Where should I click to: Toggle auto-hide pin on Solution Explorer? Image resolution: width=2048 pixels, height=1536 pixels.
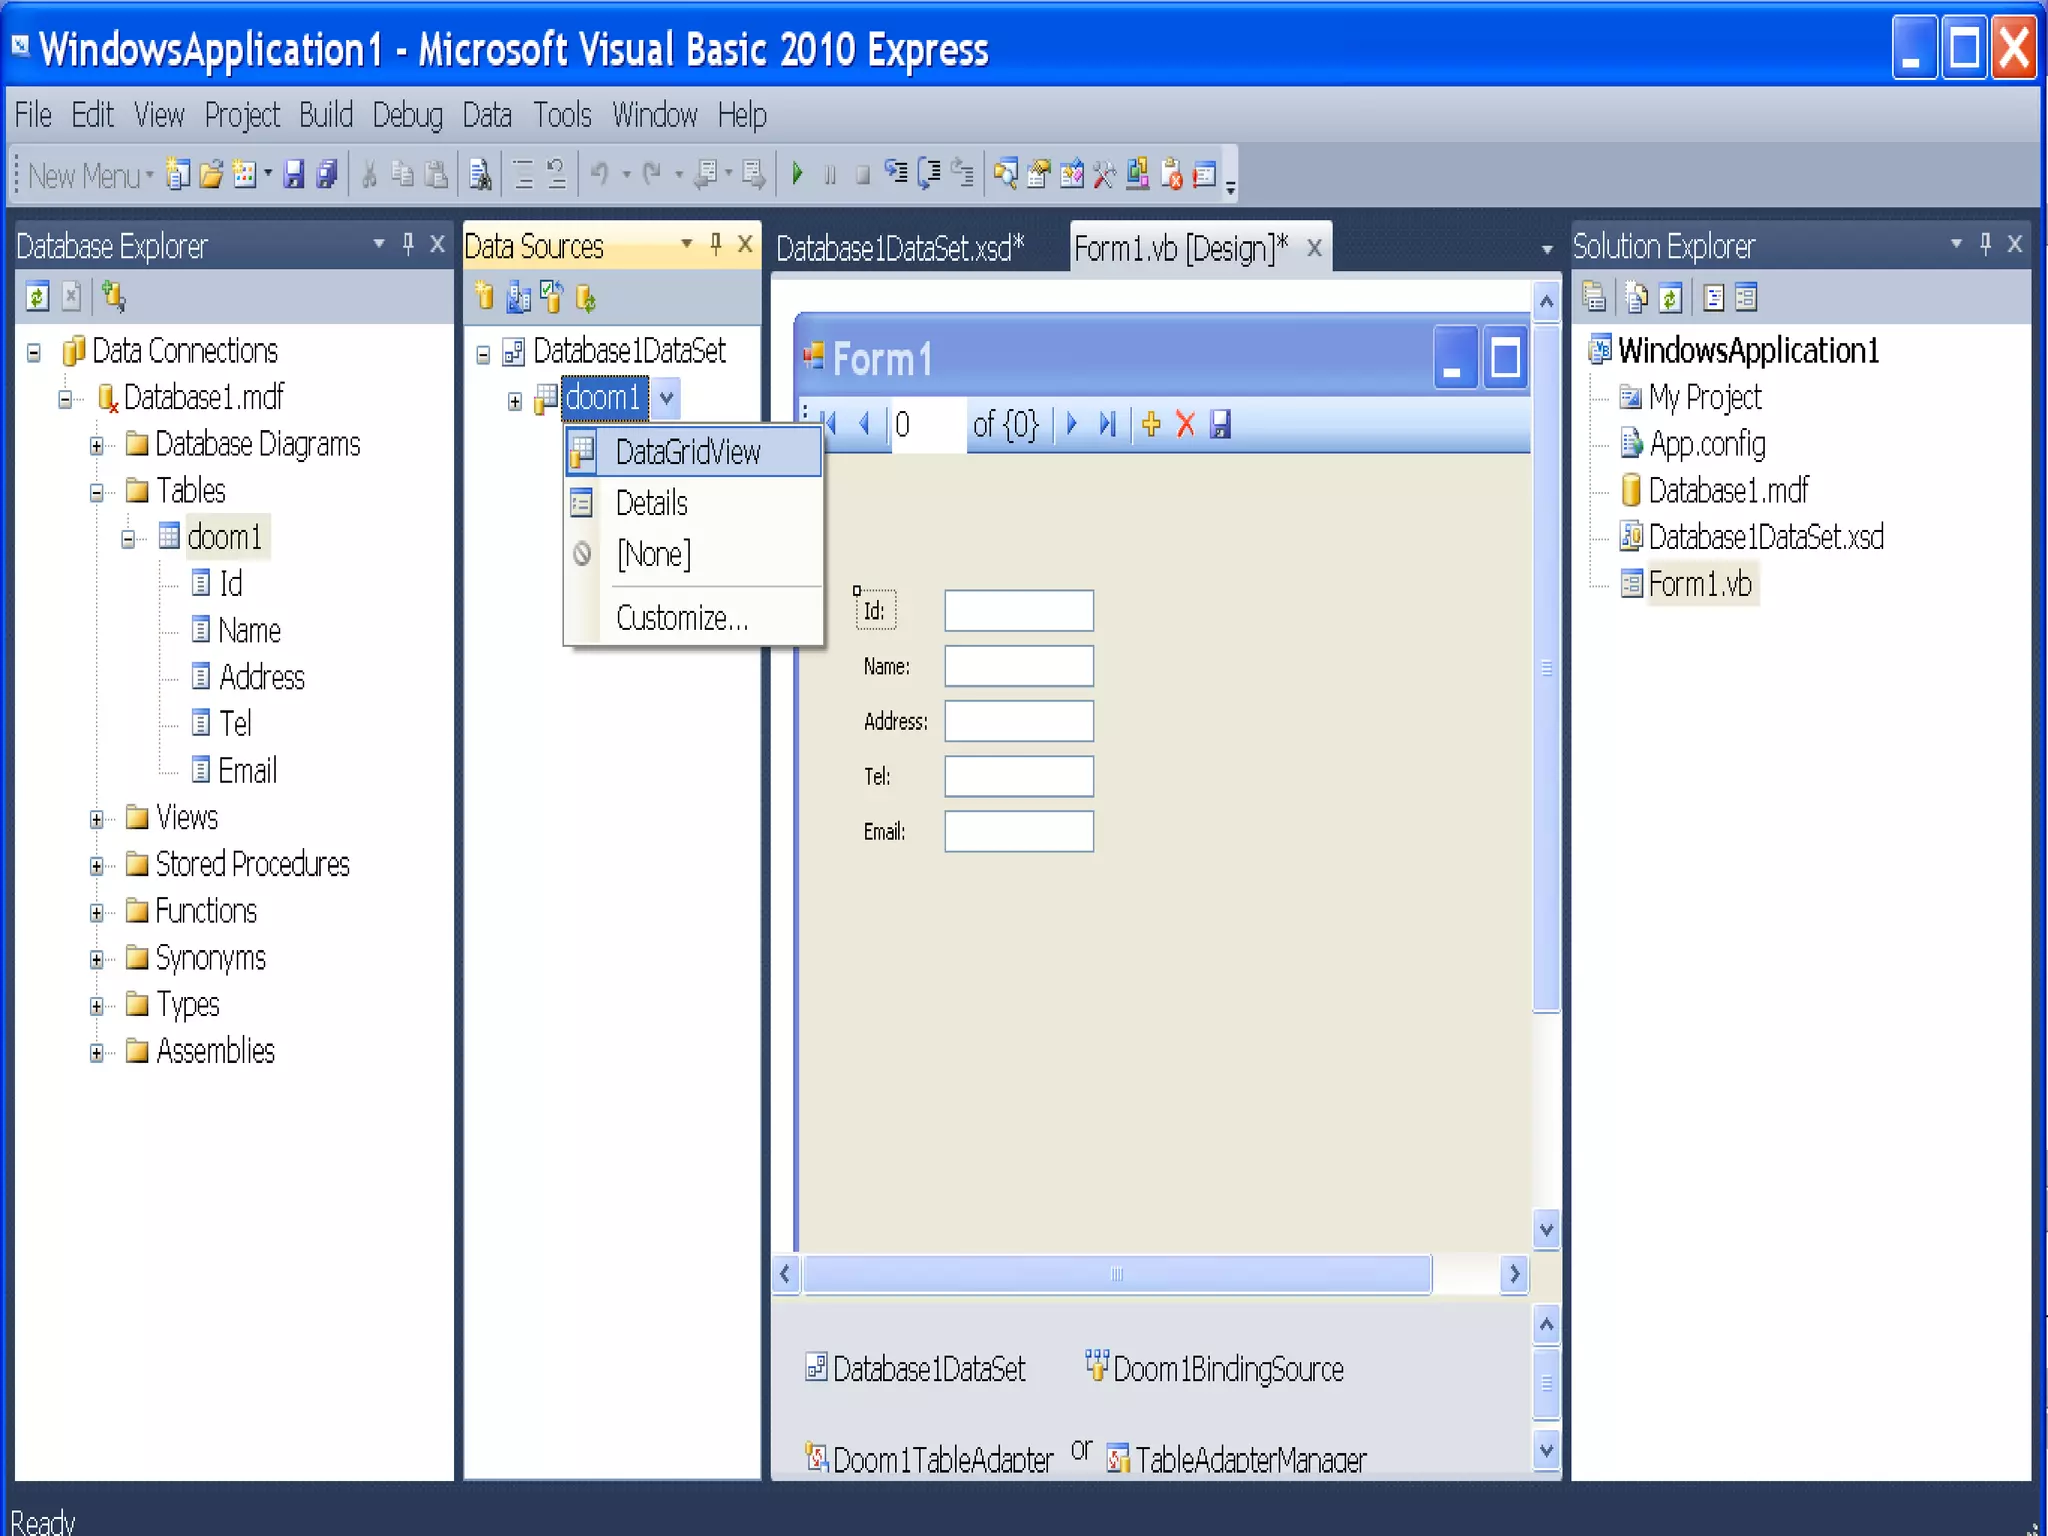[1986, 244]
